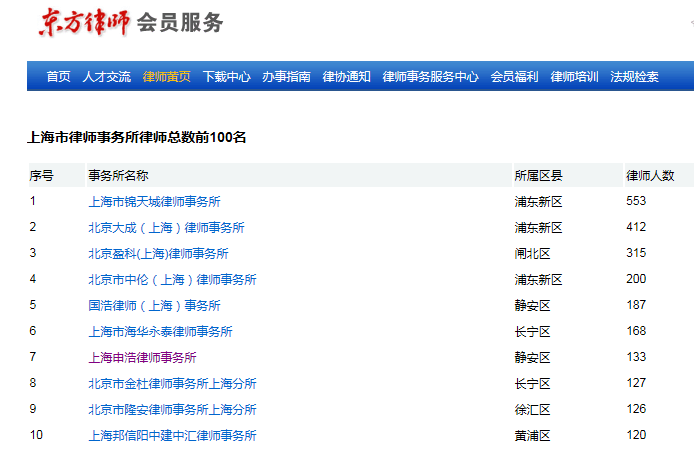
Task: Open the 会员福利 page
Action: point(514,77)
